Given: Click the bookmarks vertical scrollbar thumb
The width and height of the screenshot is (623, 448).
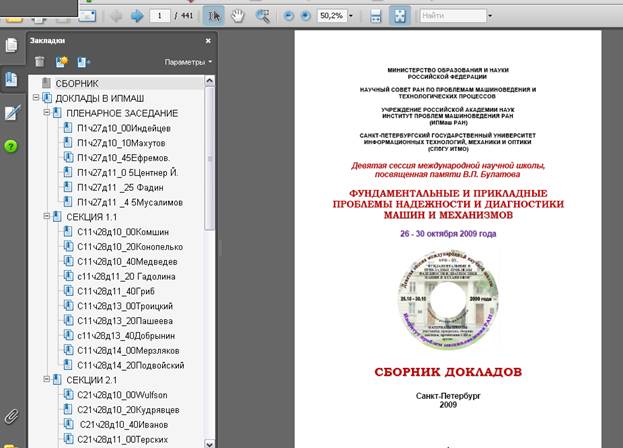Looking at the screenshot, I should [x=209, y=159].
